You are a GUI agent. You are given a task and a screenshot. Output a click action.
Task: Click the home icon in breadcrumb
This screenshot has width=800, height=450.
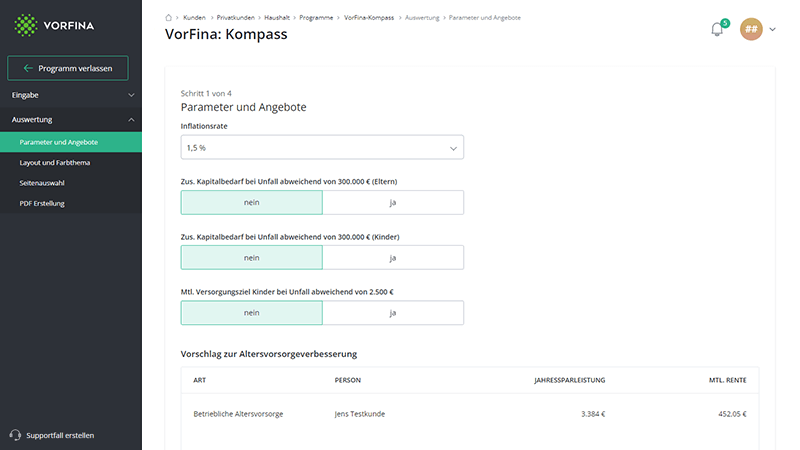(x=168, y=17)
